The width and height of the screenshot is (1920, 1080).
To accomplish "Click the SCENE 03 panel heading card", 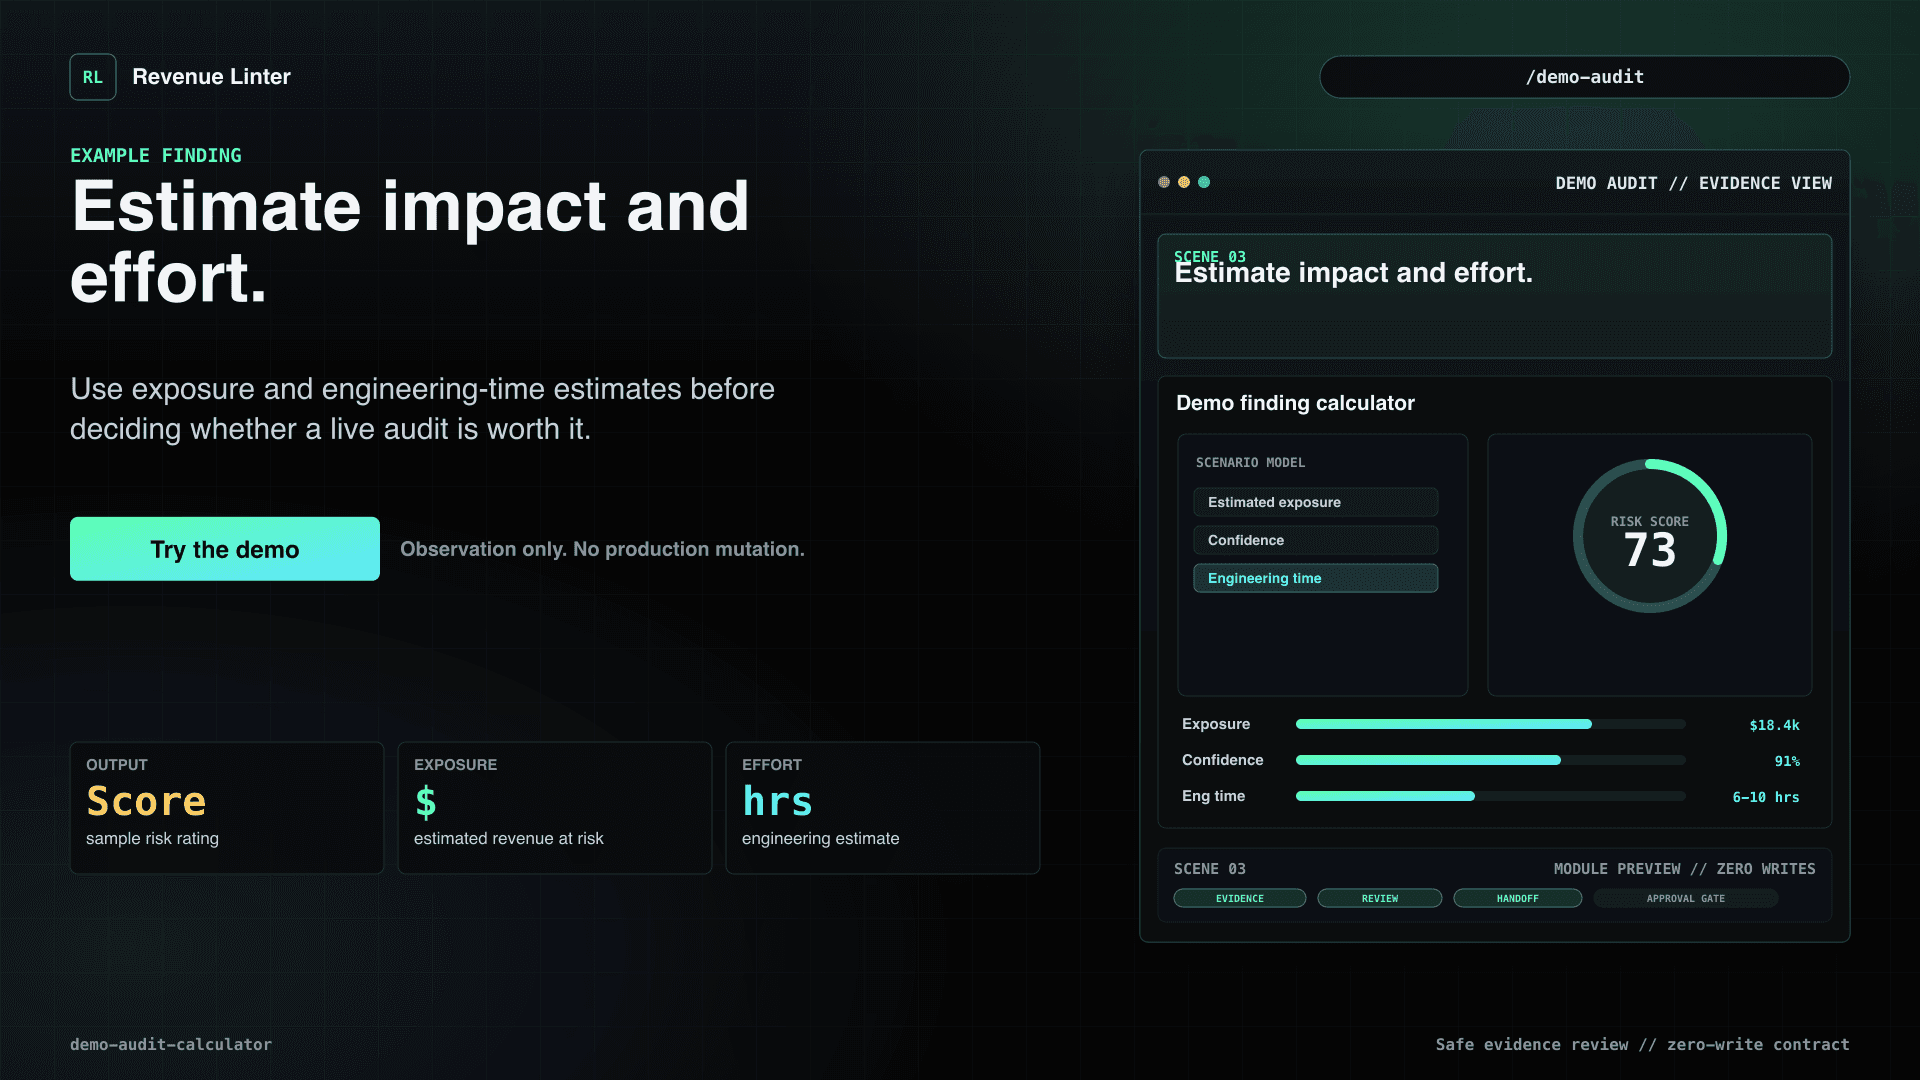I will (x=1494, y=296).
